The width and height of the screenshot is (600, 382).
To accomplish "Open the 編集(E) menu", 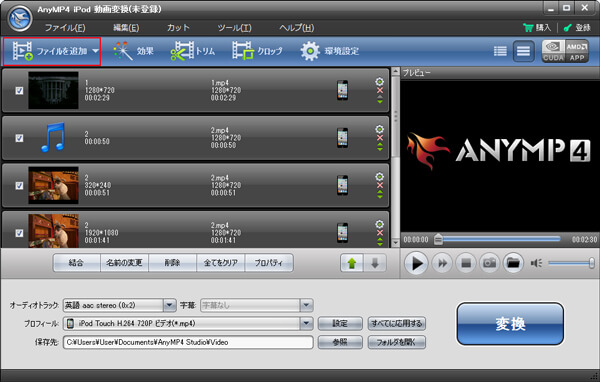I will 126,28.
